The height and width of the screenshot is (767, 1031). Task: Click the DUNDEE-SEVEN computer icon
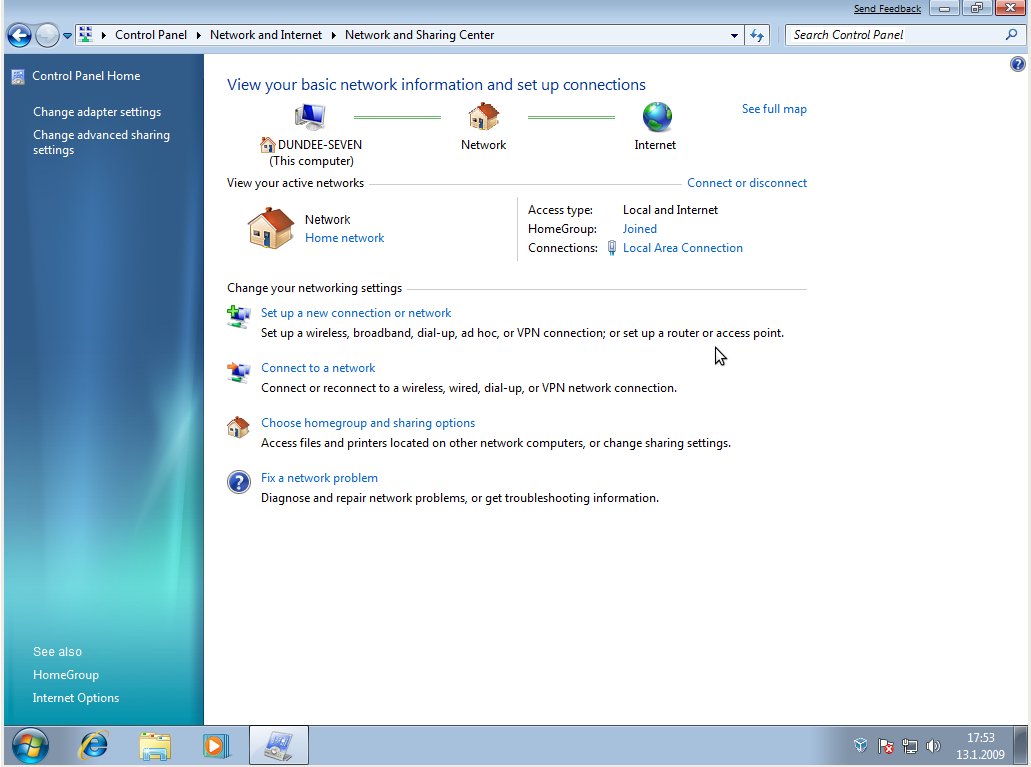pyautogui.click(x=310, y=117)
